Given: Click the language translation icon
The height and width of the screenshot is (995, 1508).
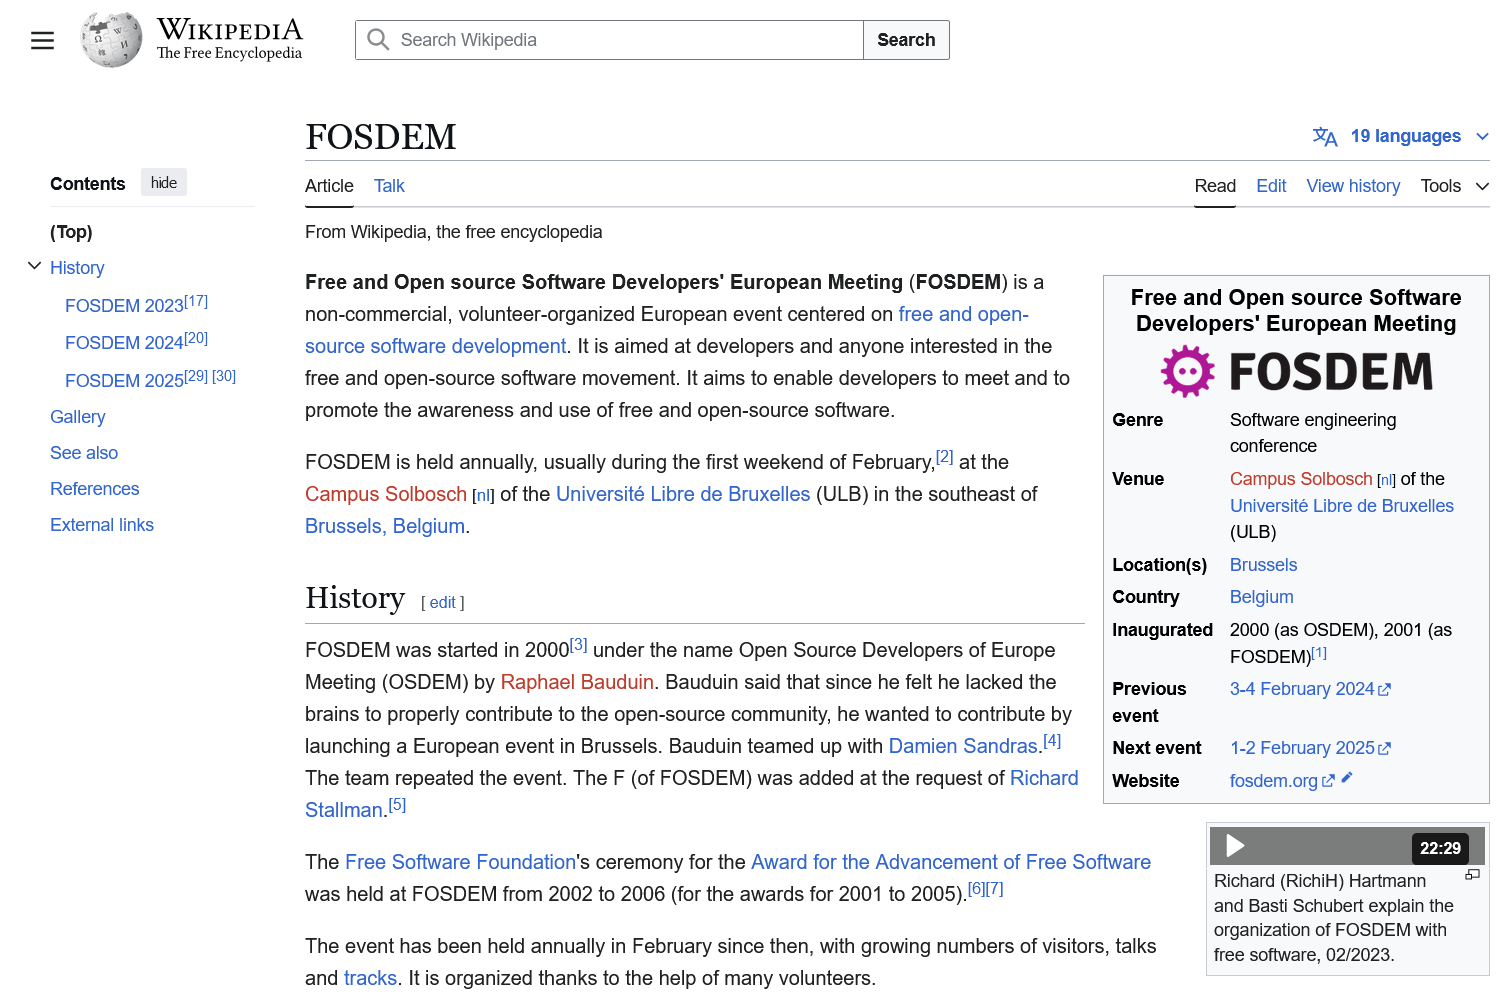Looking at the screenshot, I should tap(1325, 136).
